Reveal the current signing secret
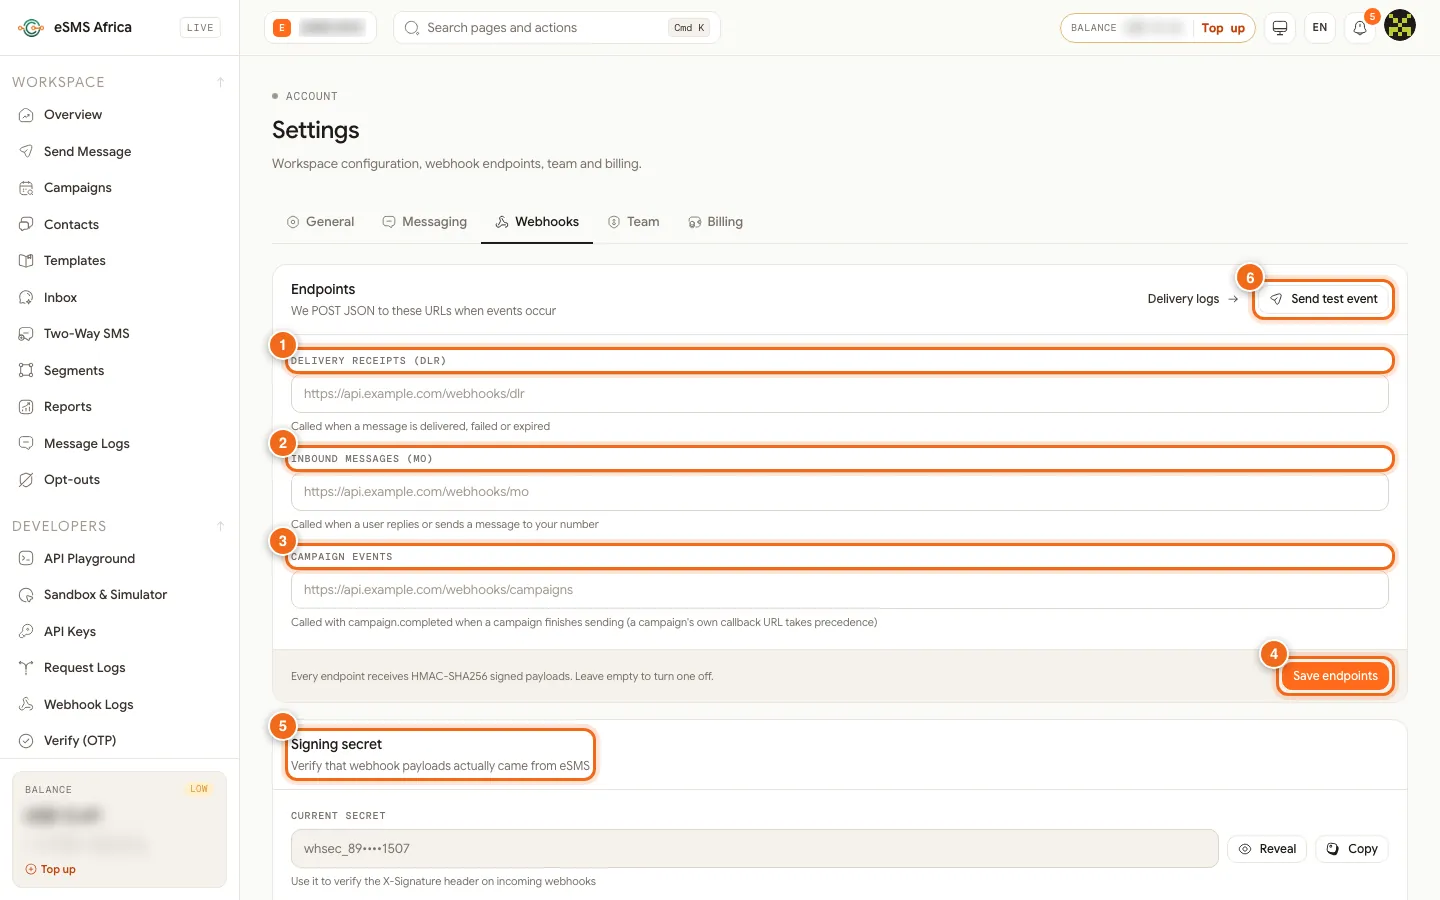The height and width of the screenshot is (900, 1440). [x=1267, y=849]
